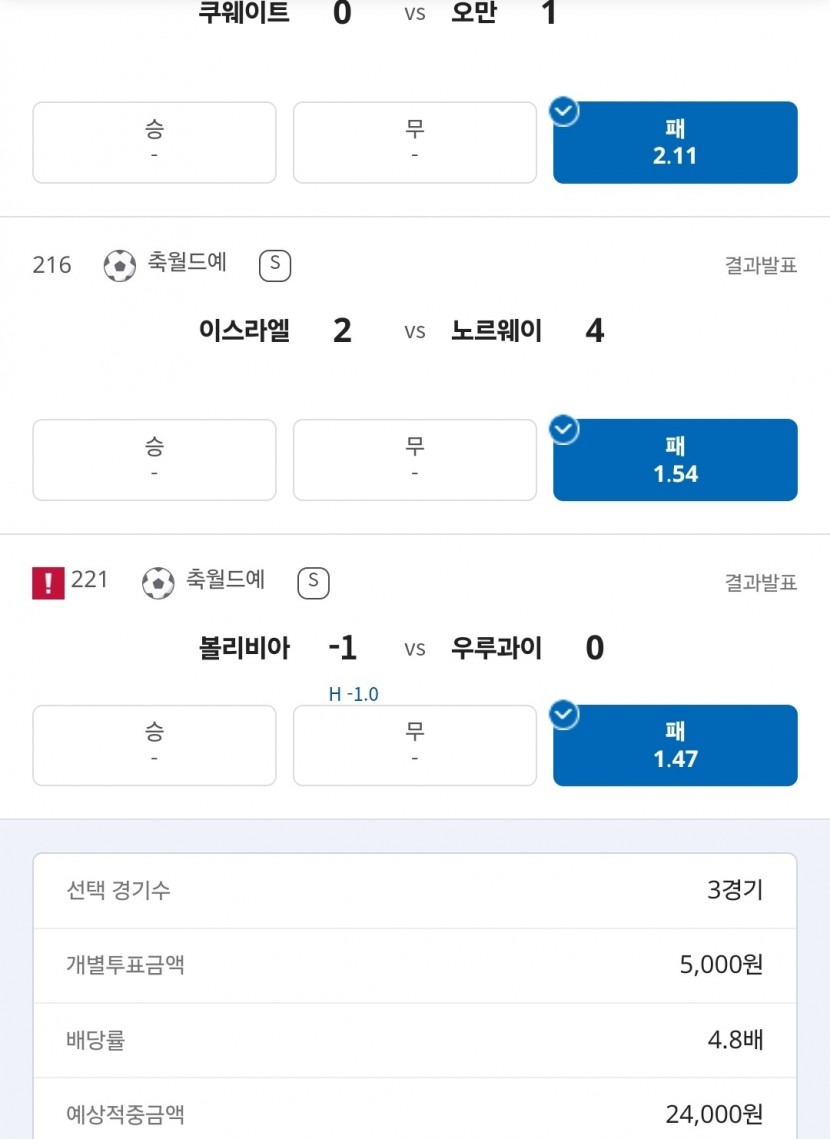This screenshot has height=1139, width=830.
Task: Click the checkmark badge on the 2.11 selection
Action: pyautogui.click(x=564, y=111)
